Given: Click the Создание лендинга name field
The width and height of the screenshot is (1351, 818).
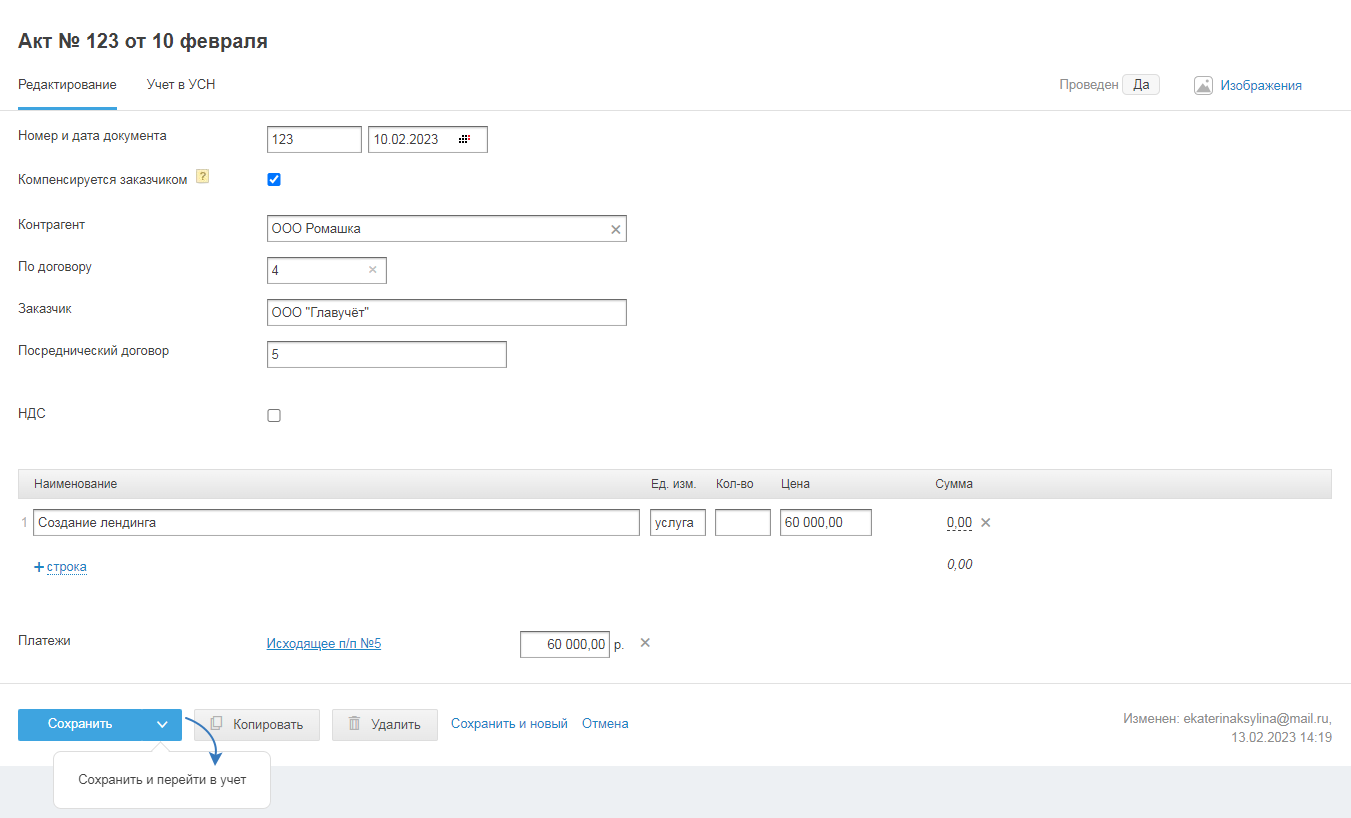Looking at the screenshot, I should pos(336,523).
